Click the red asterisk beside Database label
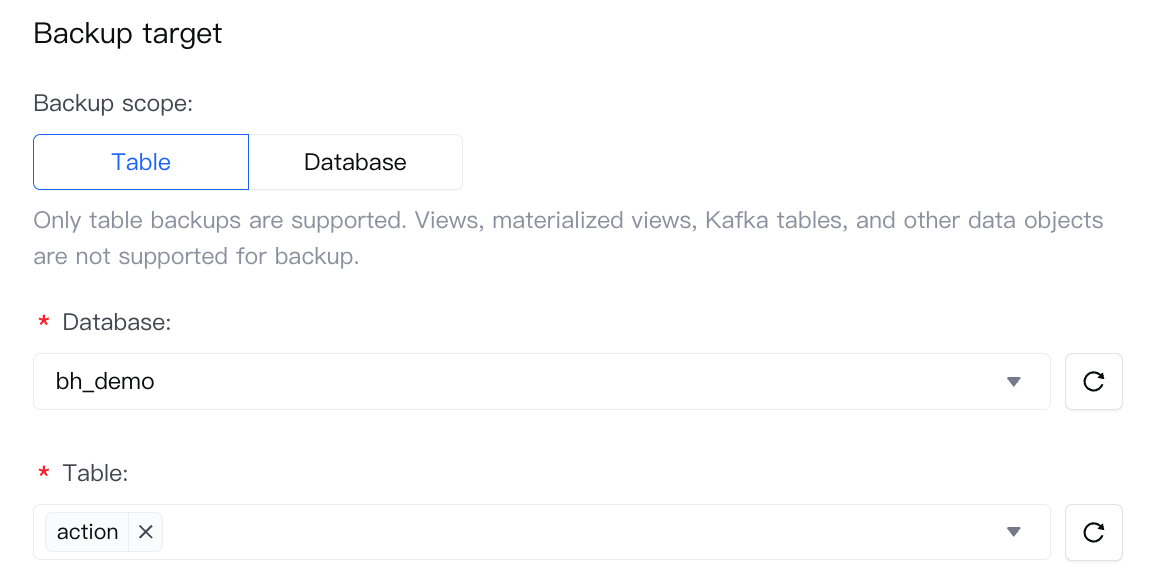Image resolution: width=1164 pixels, height=586 pixels. pyautogui.click(x=44, y=324)
